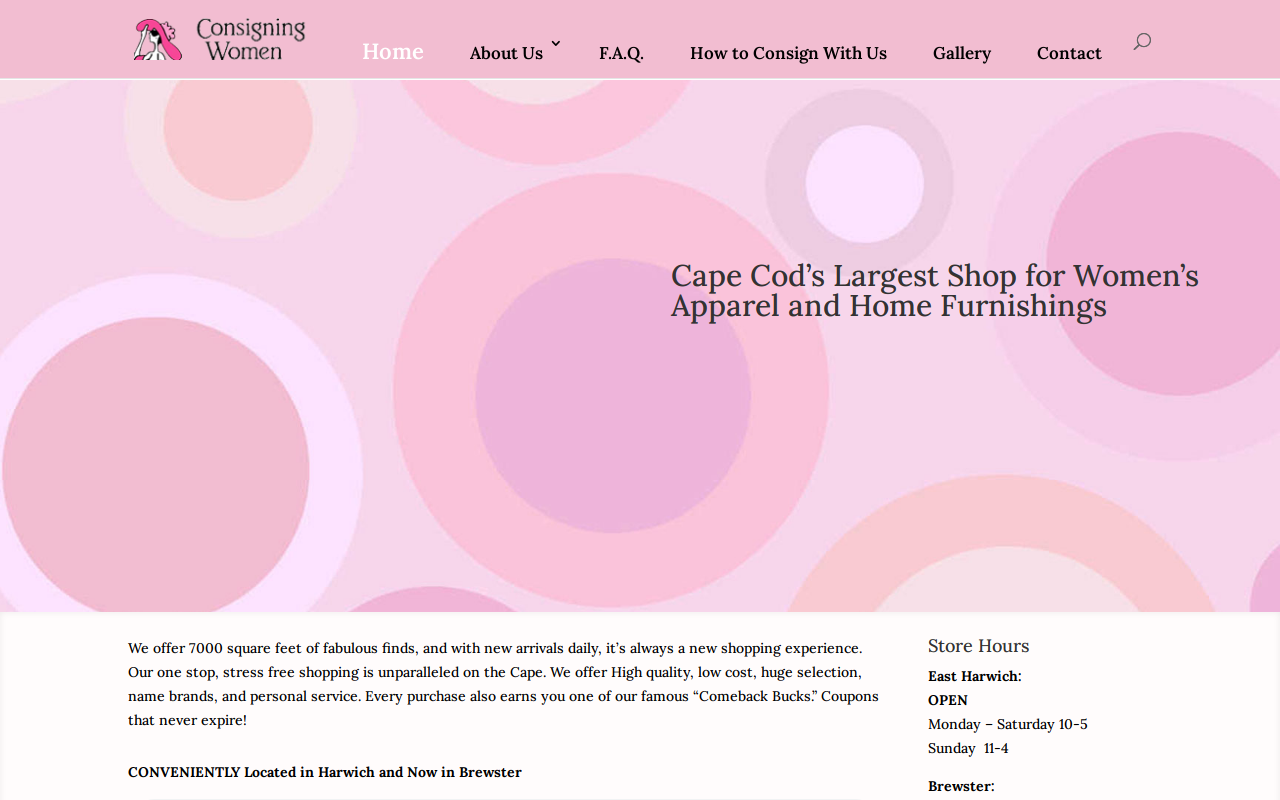Open the About Us menu item
Viewport: 1280px width, 800px height.
[506, 53]
